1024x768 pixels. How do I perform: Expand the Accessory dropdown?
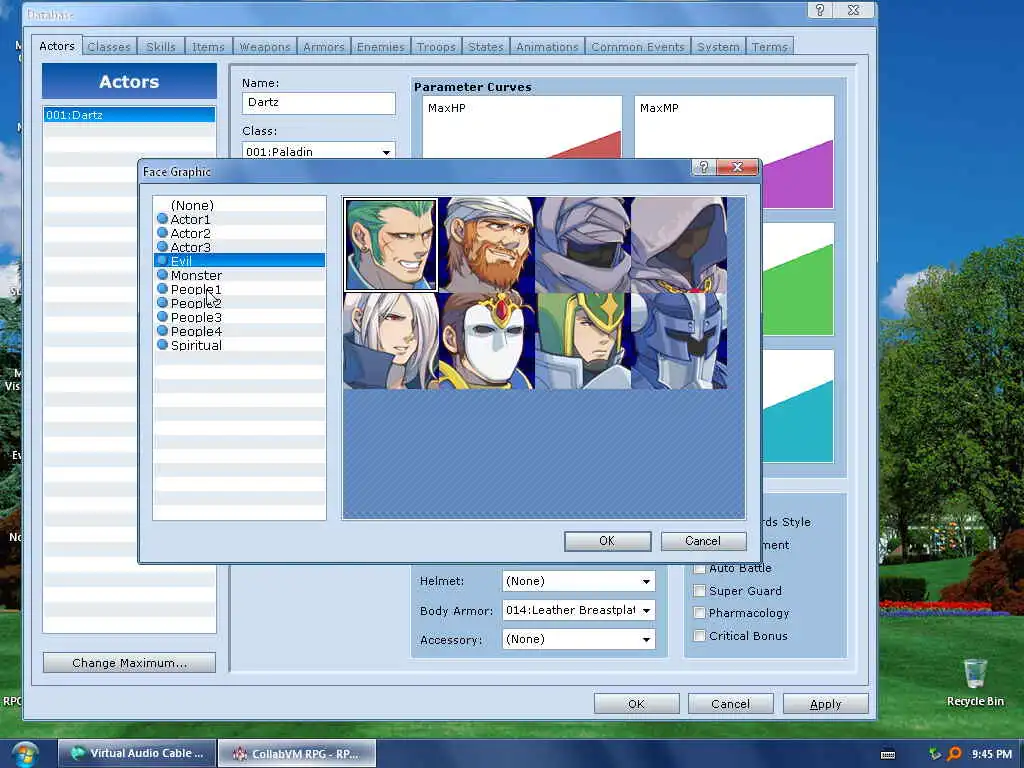[646, 639]
